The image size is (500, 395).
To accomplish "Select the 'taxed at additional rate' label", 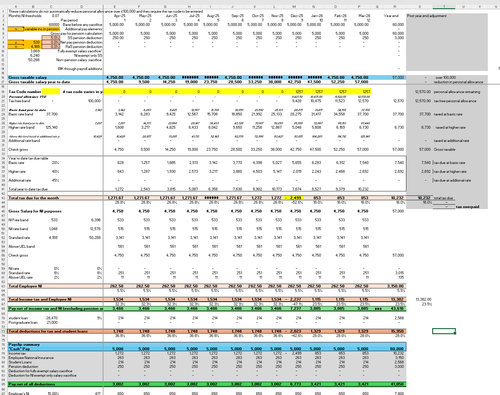I will 451,141.
